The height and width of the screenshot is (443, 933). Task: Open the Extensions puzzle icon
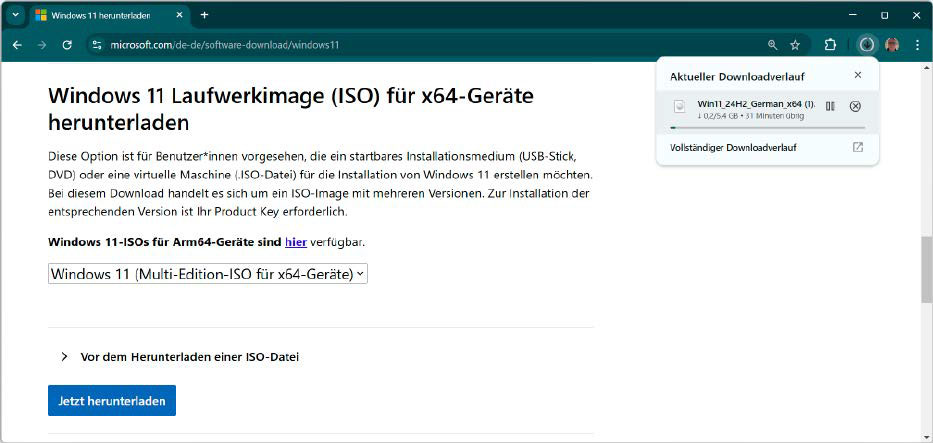pos(830,45)
